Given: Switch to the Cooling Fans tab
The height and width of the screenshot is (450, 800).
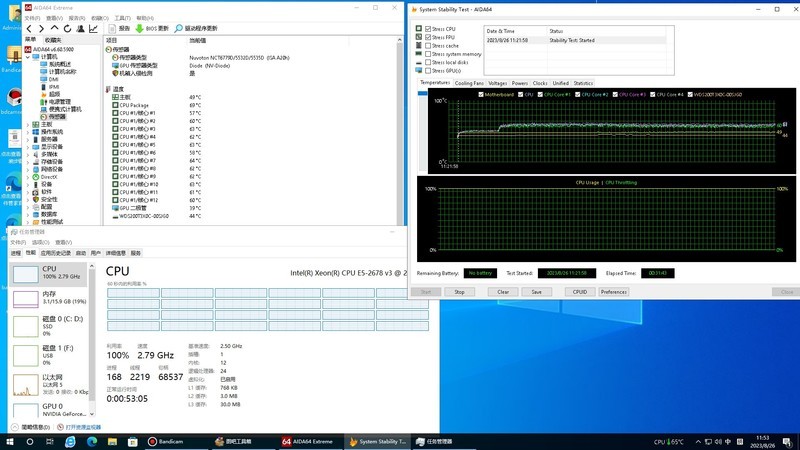Looking at the screenshot, I should tap(469, 83).
